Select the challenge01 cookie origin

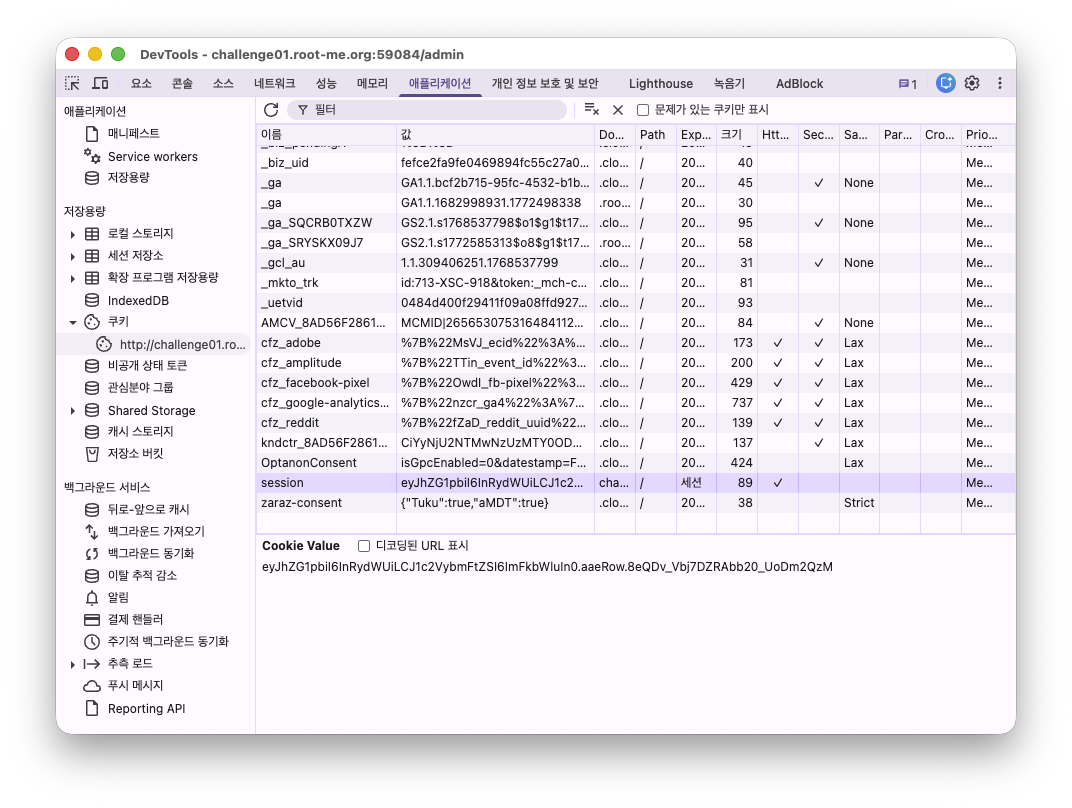coord(182,344)
